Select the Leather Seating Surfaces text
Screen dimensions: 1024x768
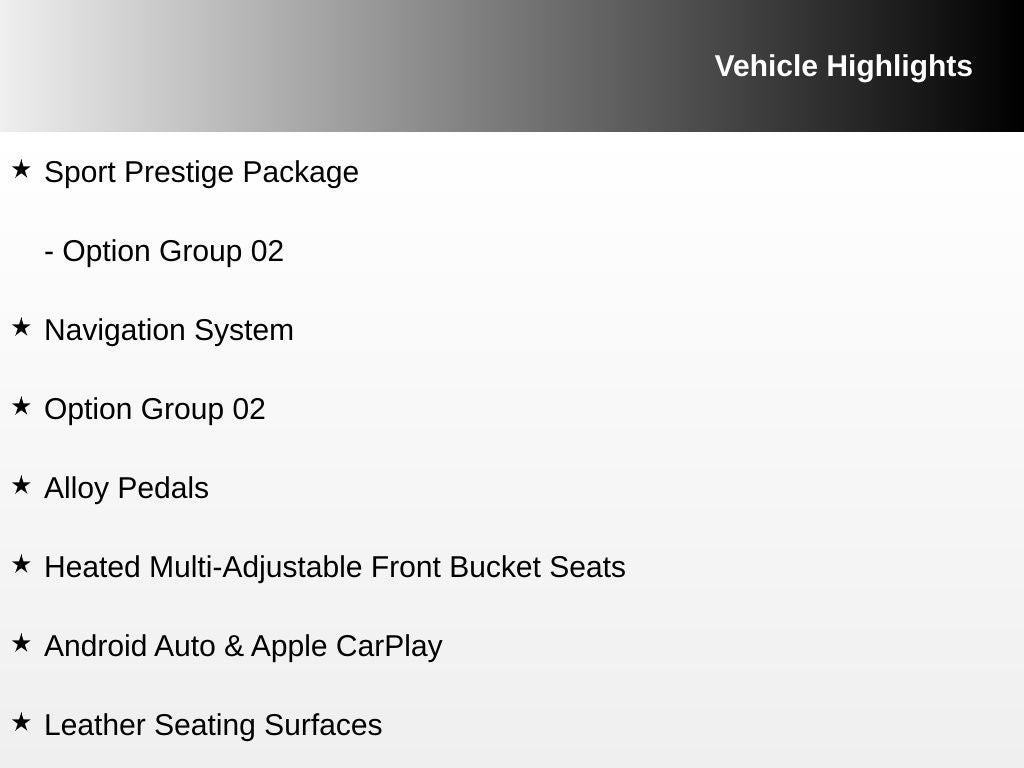tap(213, 725)
